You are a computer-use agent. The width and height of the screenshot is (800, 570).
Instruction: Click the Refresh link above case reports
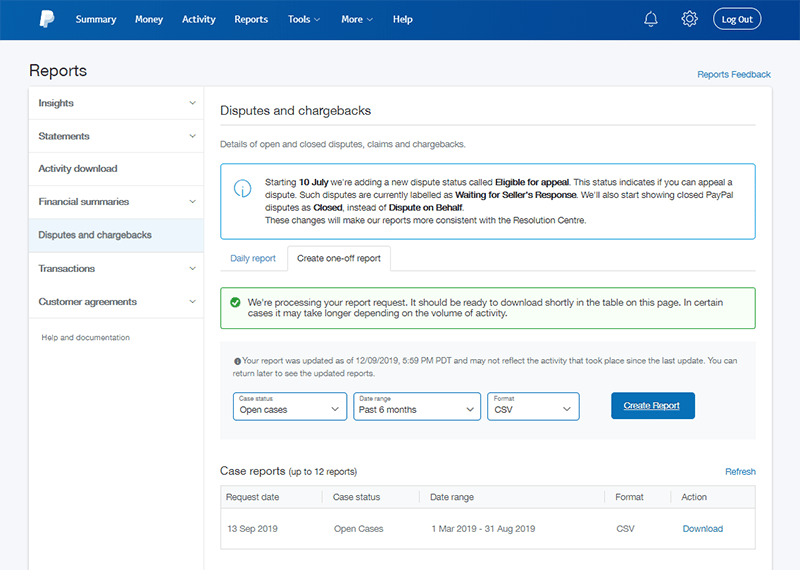(740, 472)
